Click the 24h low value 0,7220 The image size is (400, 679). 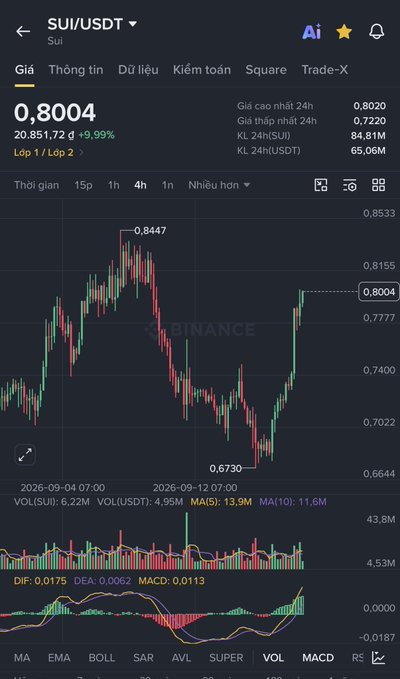pos(370,121)
